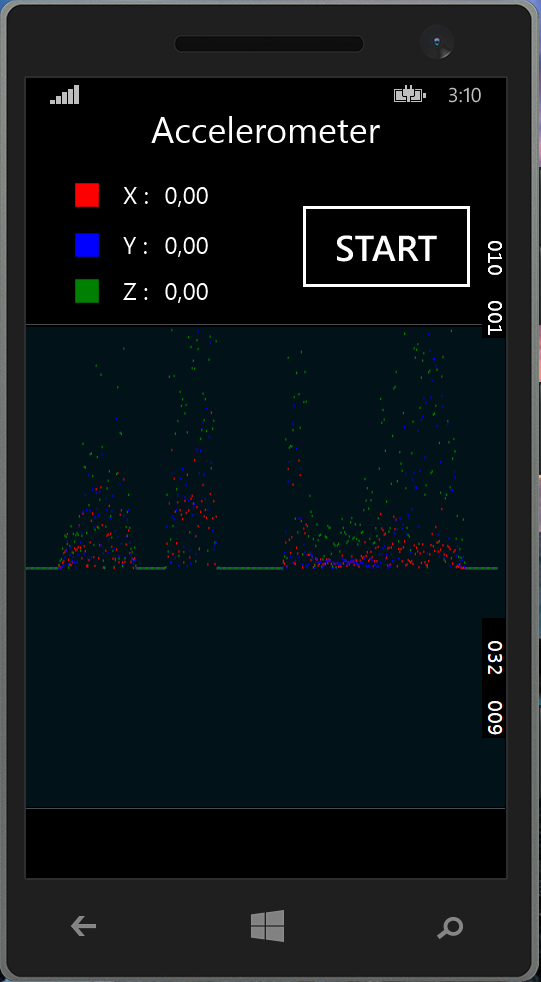Tap the Windows Start logo button
This screenshot has height=982, width=541.
click(267, 926)
